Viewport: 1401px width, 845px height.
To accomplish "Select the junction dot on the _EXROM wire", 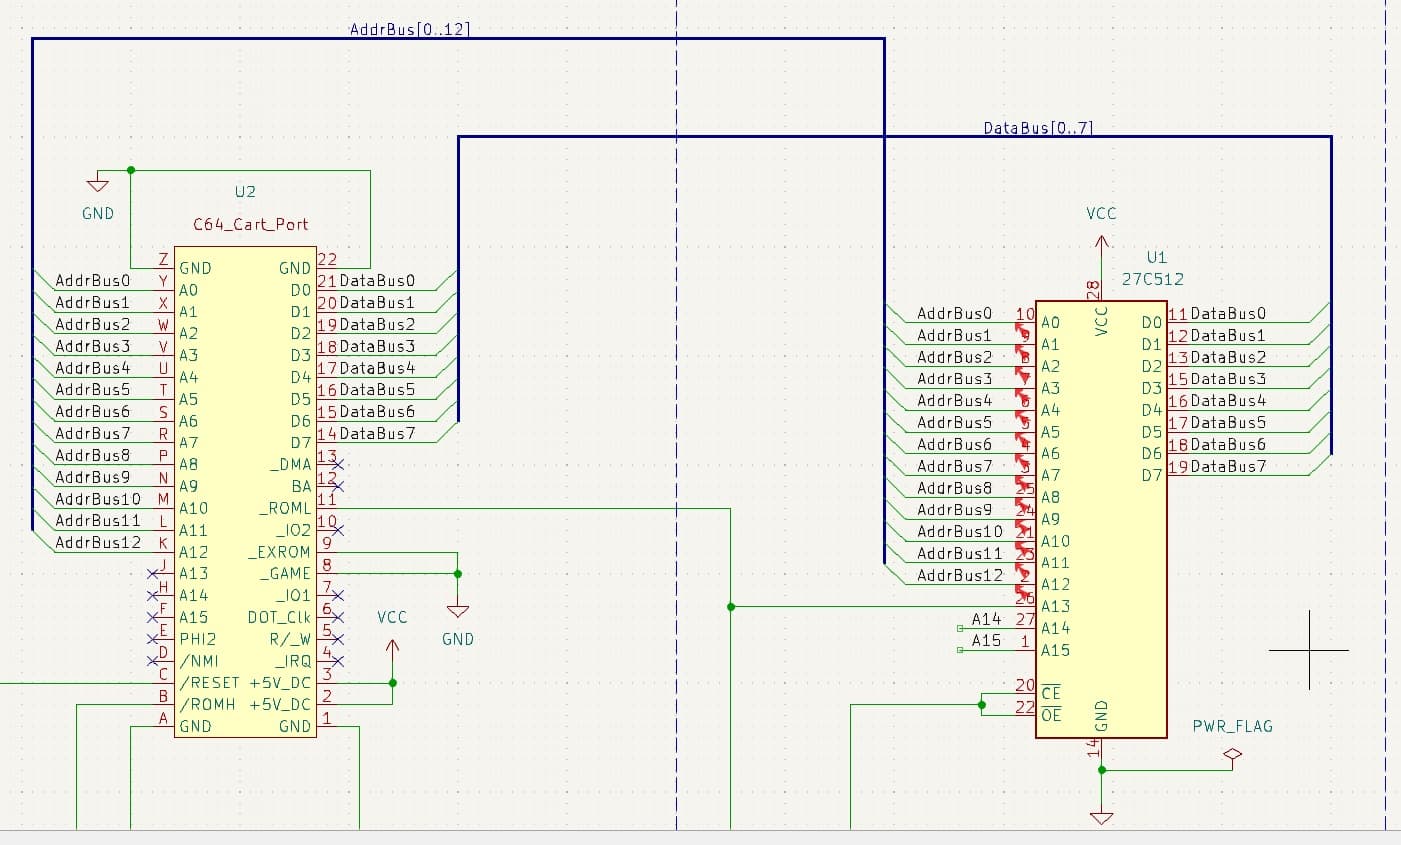I will pyautogui.click(x=457, y=574).
